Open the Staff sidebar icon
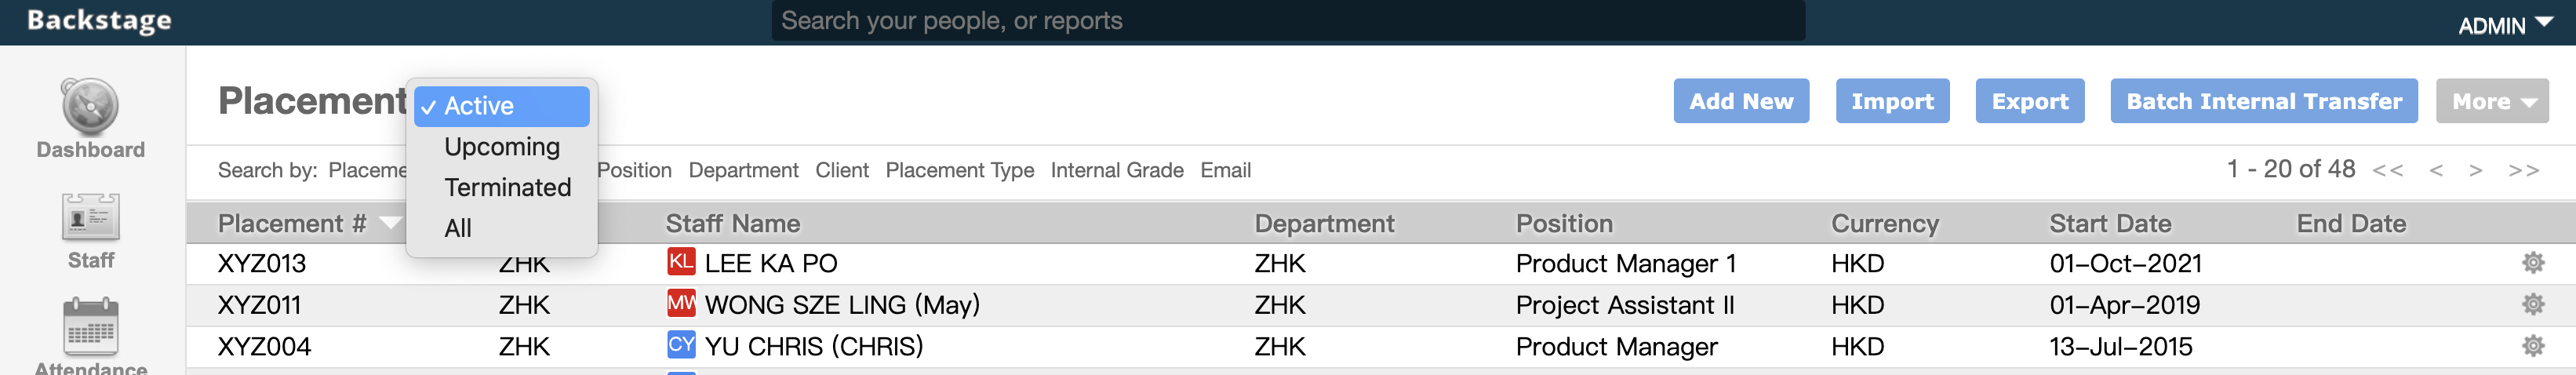Image resolution: width=2576 pixels, height=375 pixels. tap(90, 217)
